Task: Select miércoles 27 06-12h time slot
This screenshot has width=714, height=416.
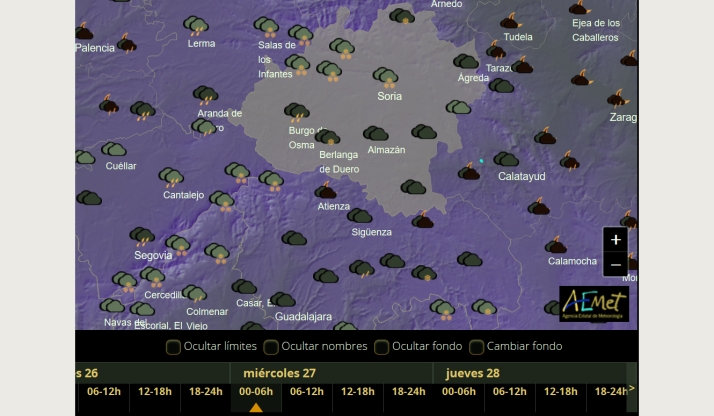Action: 306,392
